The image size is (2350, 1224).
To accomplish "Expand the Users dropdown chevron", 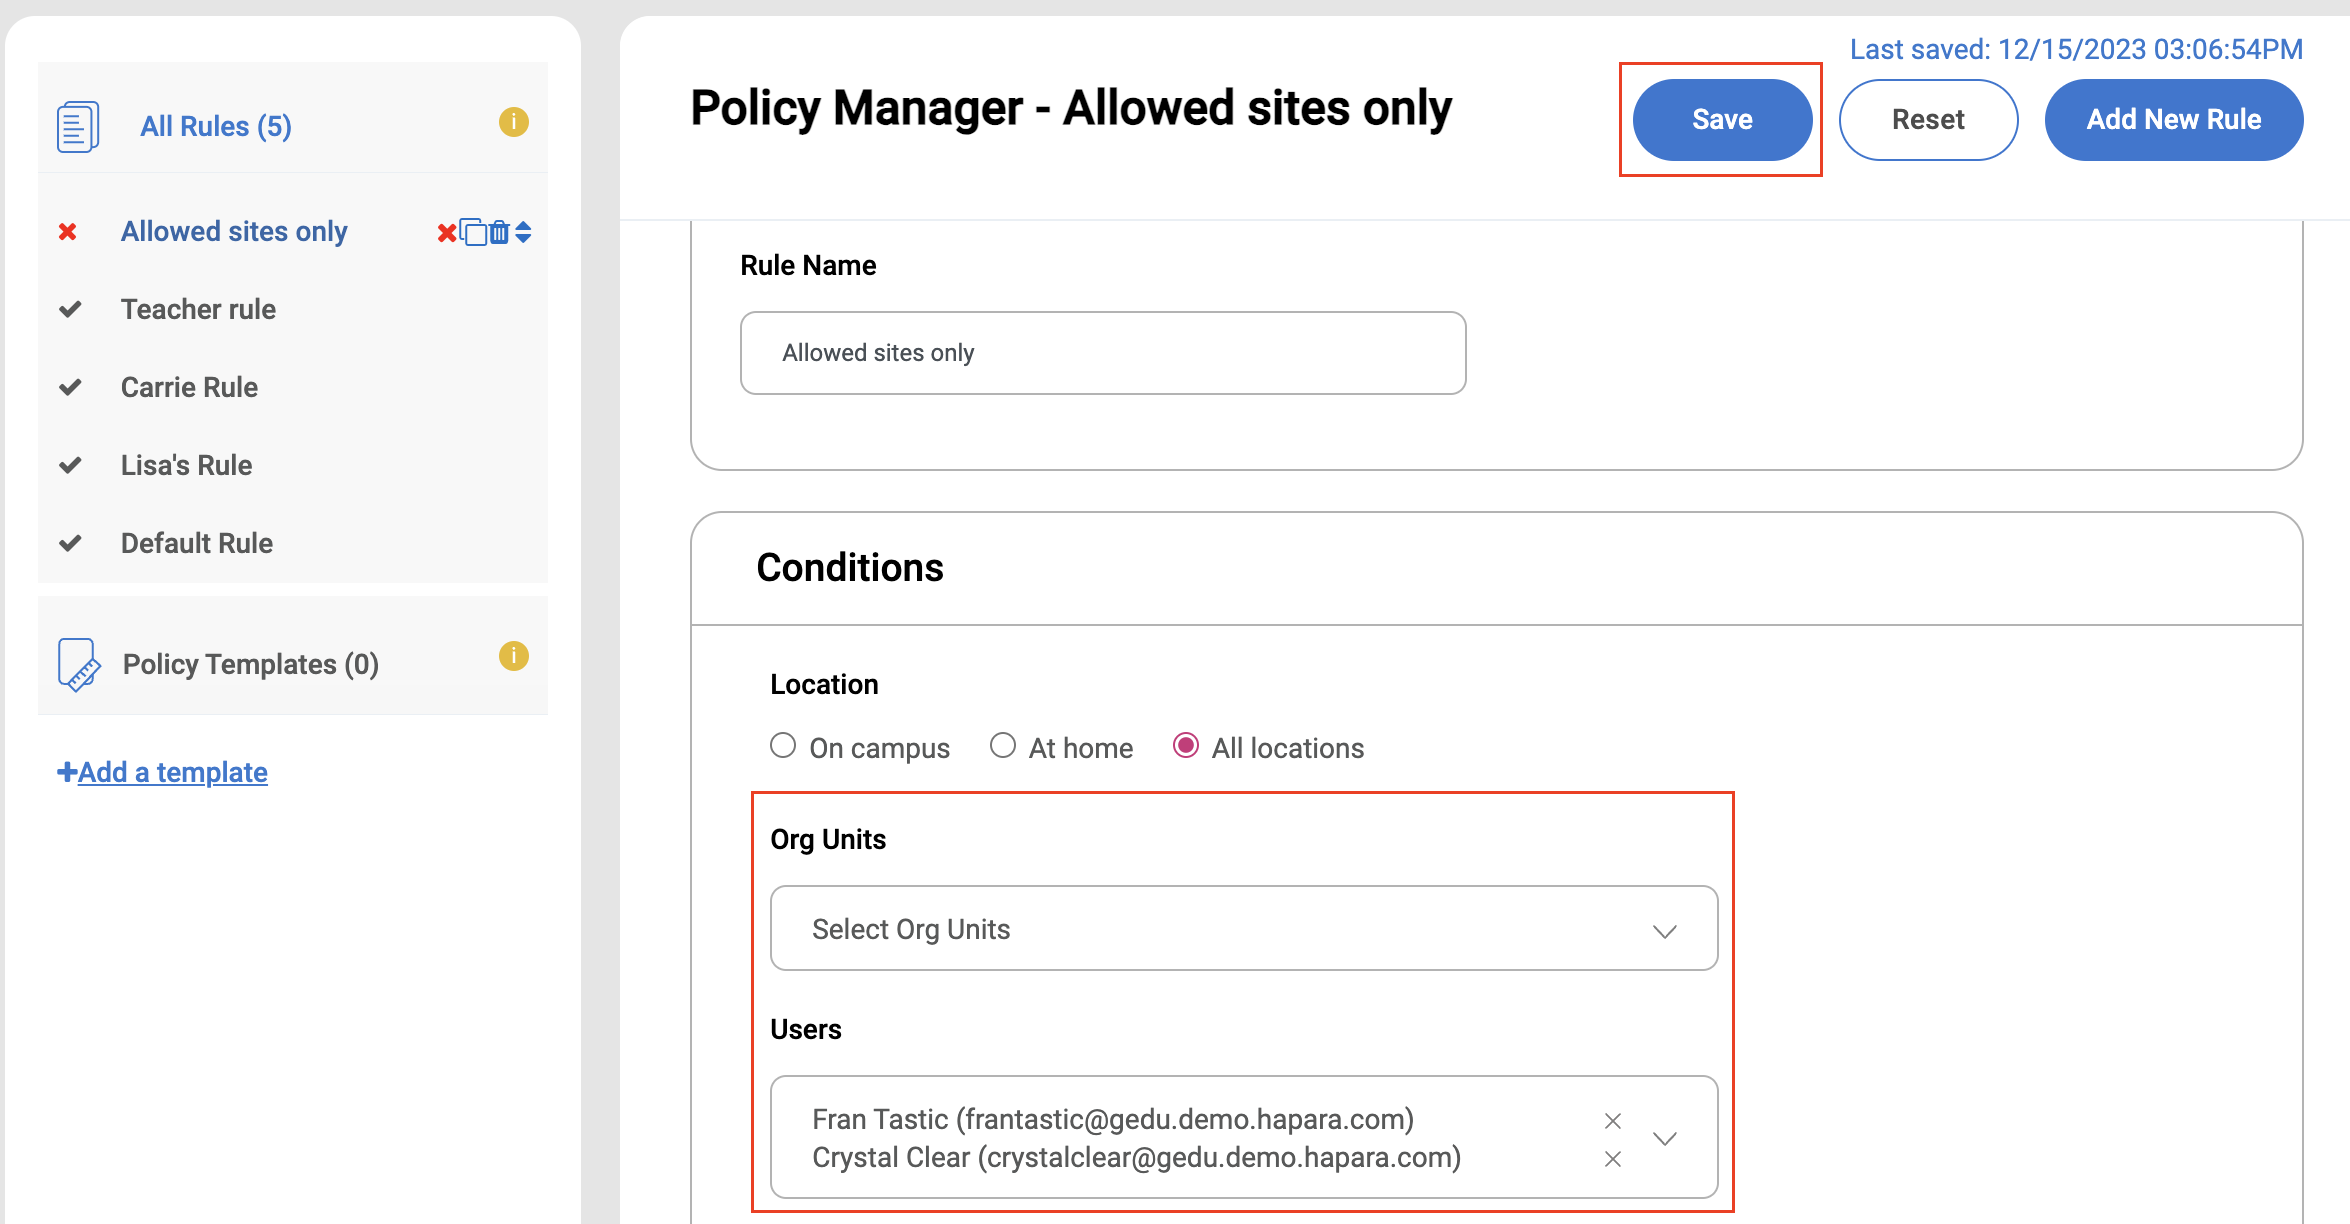I will (x=1665, y=1139).
